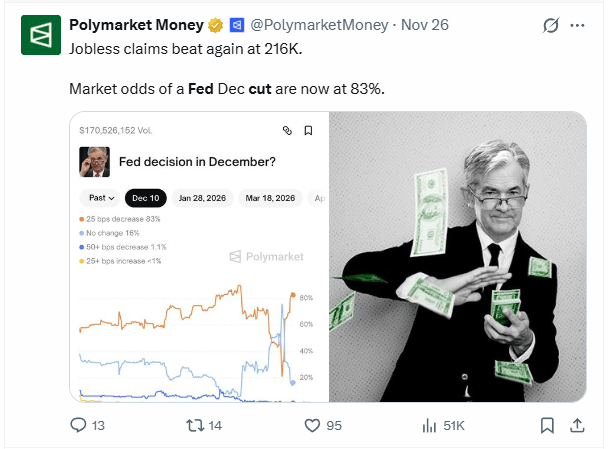Viewport: 616px width, 449px height.
Task: Open Polymarket Money profile avatar
Action: 41,35
